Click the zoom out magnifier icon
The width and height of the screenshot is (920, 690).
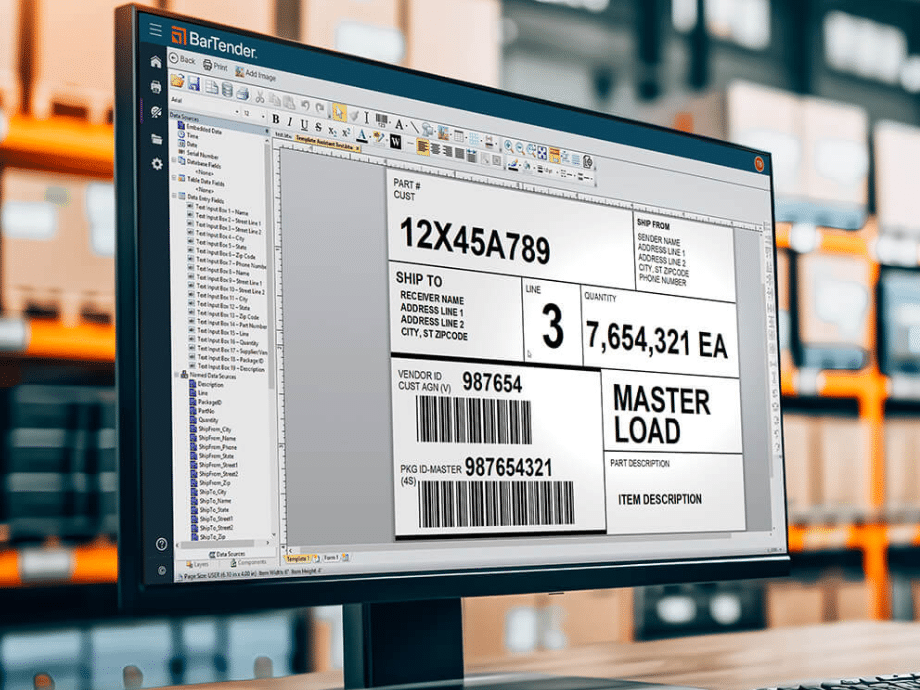520,148
